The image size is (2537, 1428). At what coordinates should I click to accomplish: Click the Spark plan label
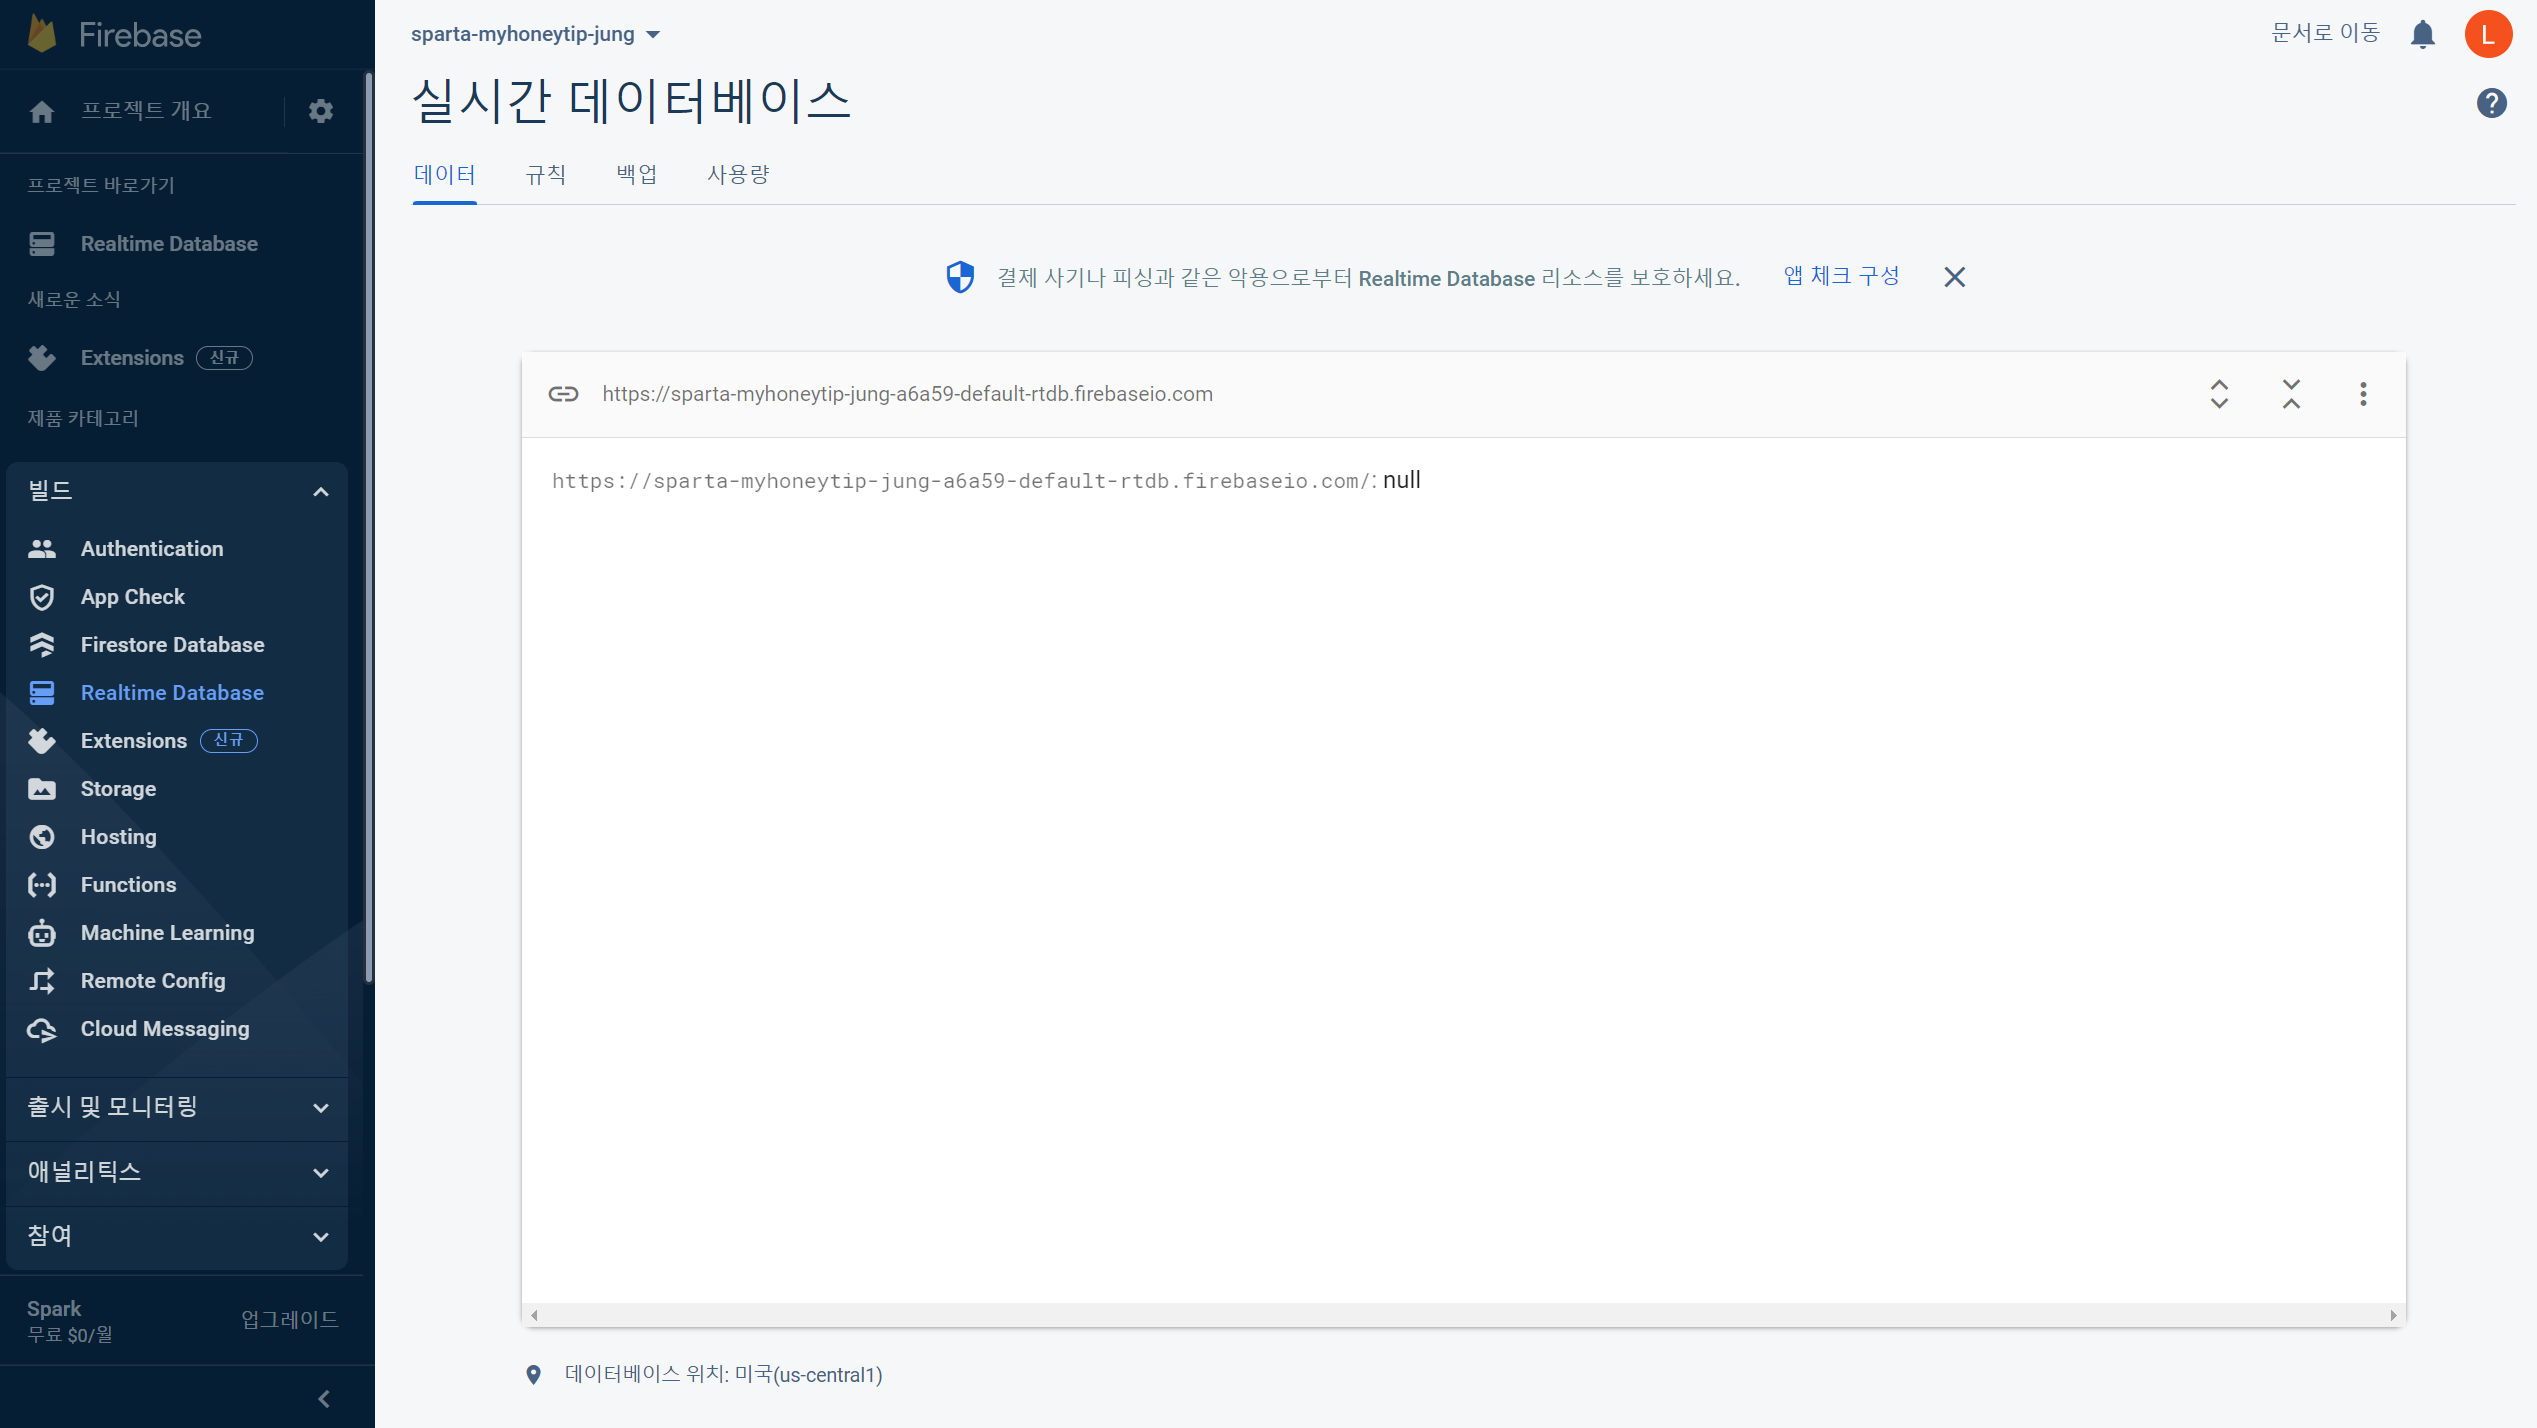click(54, 1308)
